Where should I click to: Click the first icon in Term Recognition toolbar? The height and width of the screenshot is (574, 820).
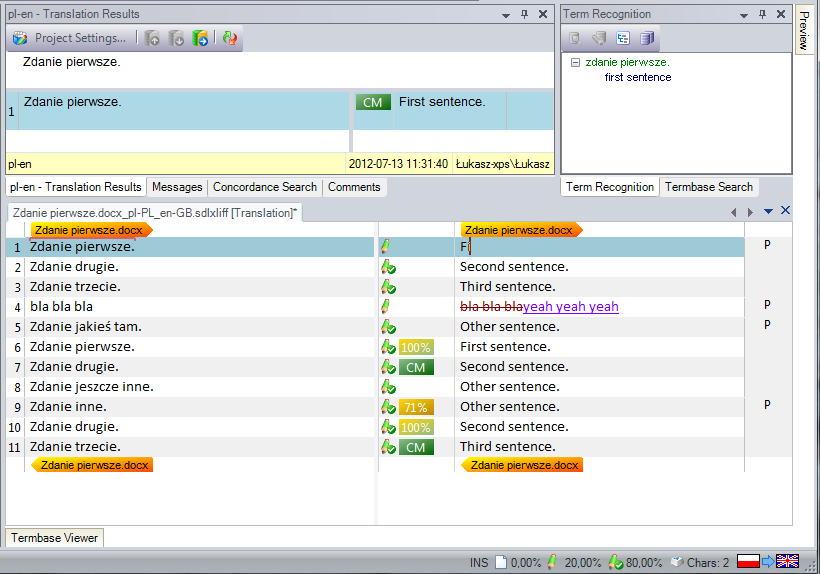(x=574, y=38)
